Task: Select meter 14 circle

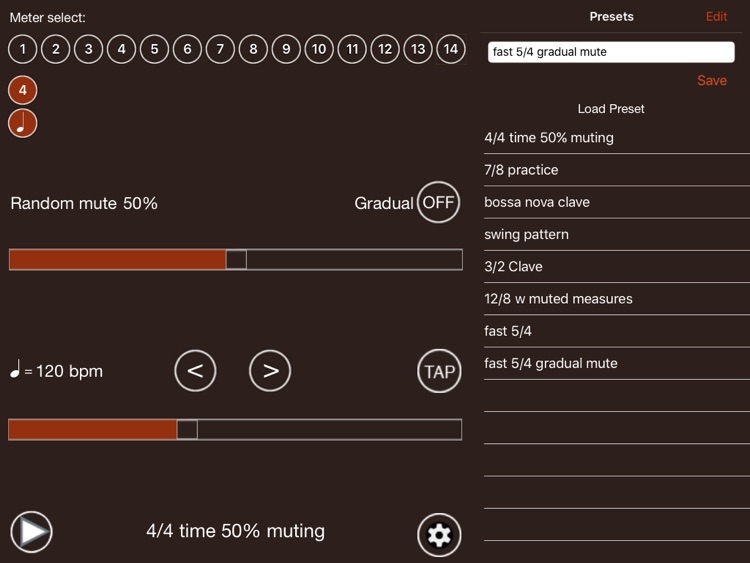Action: coord(451,49)
